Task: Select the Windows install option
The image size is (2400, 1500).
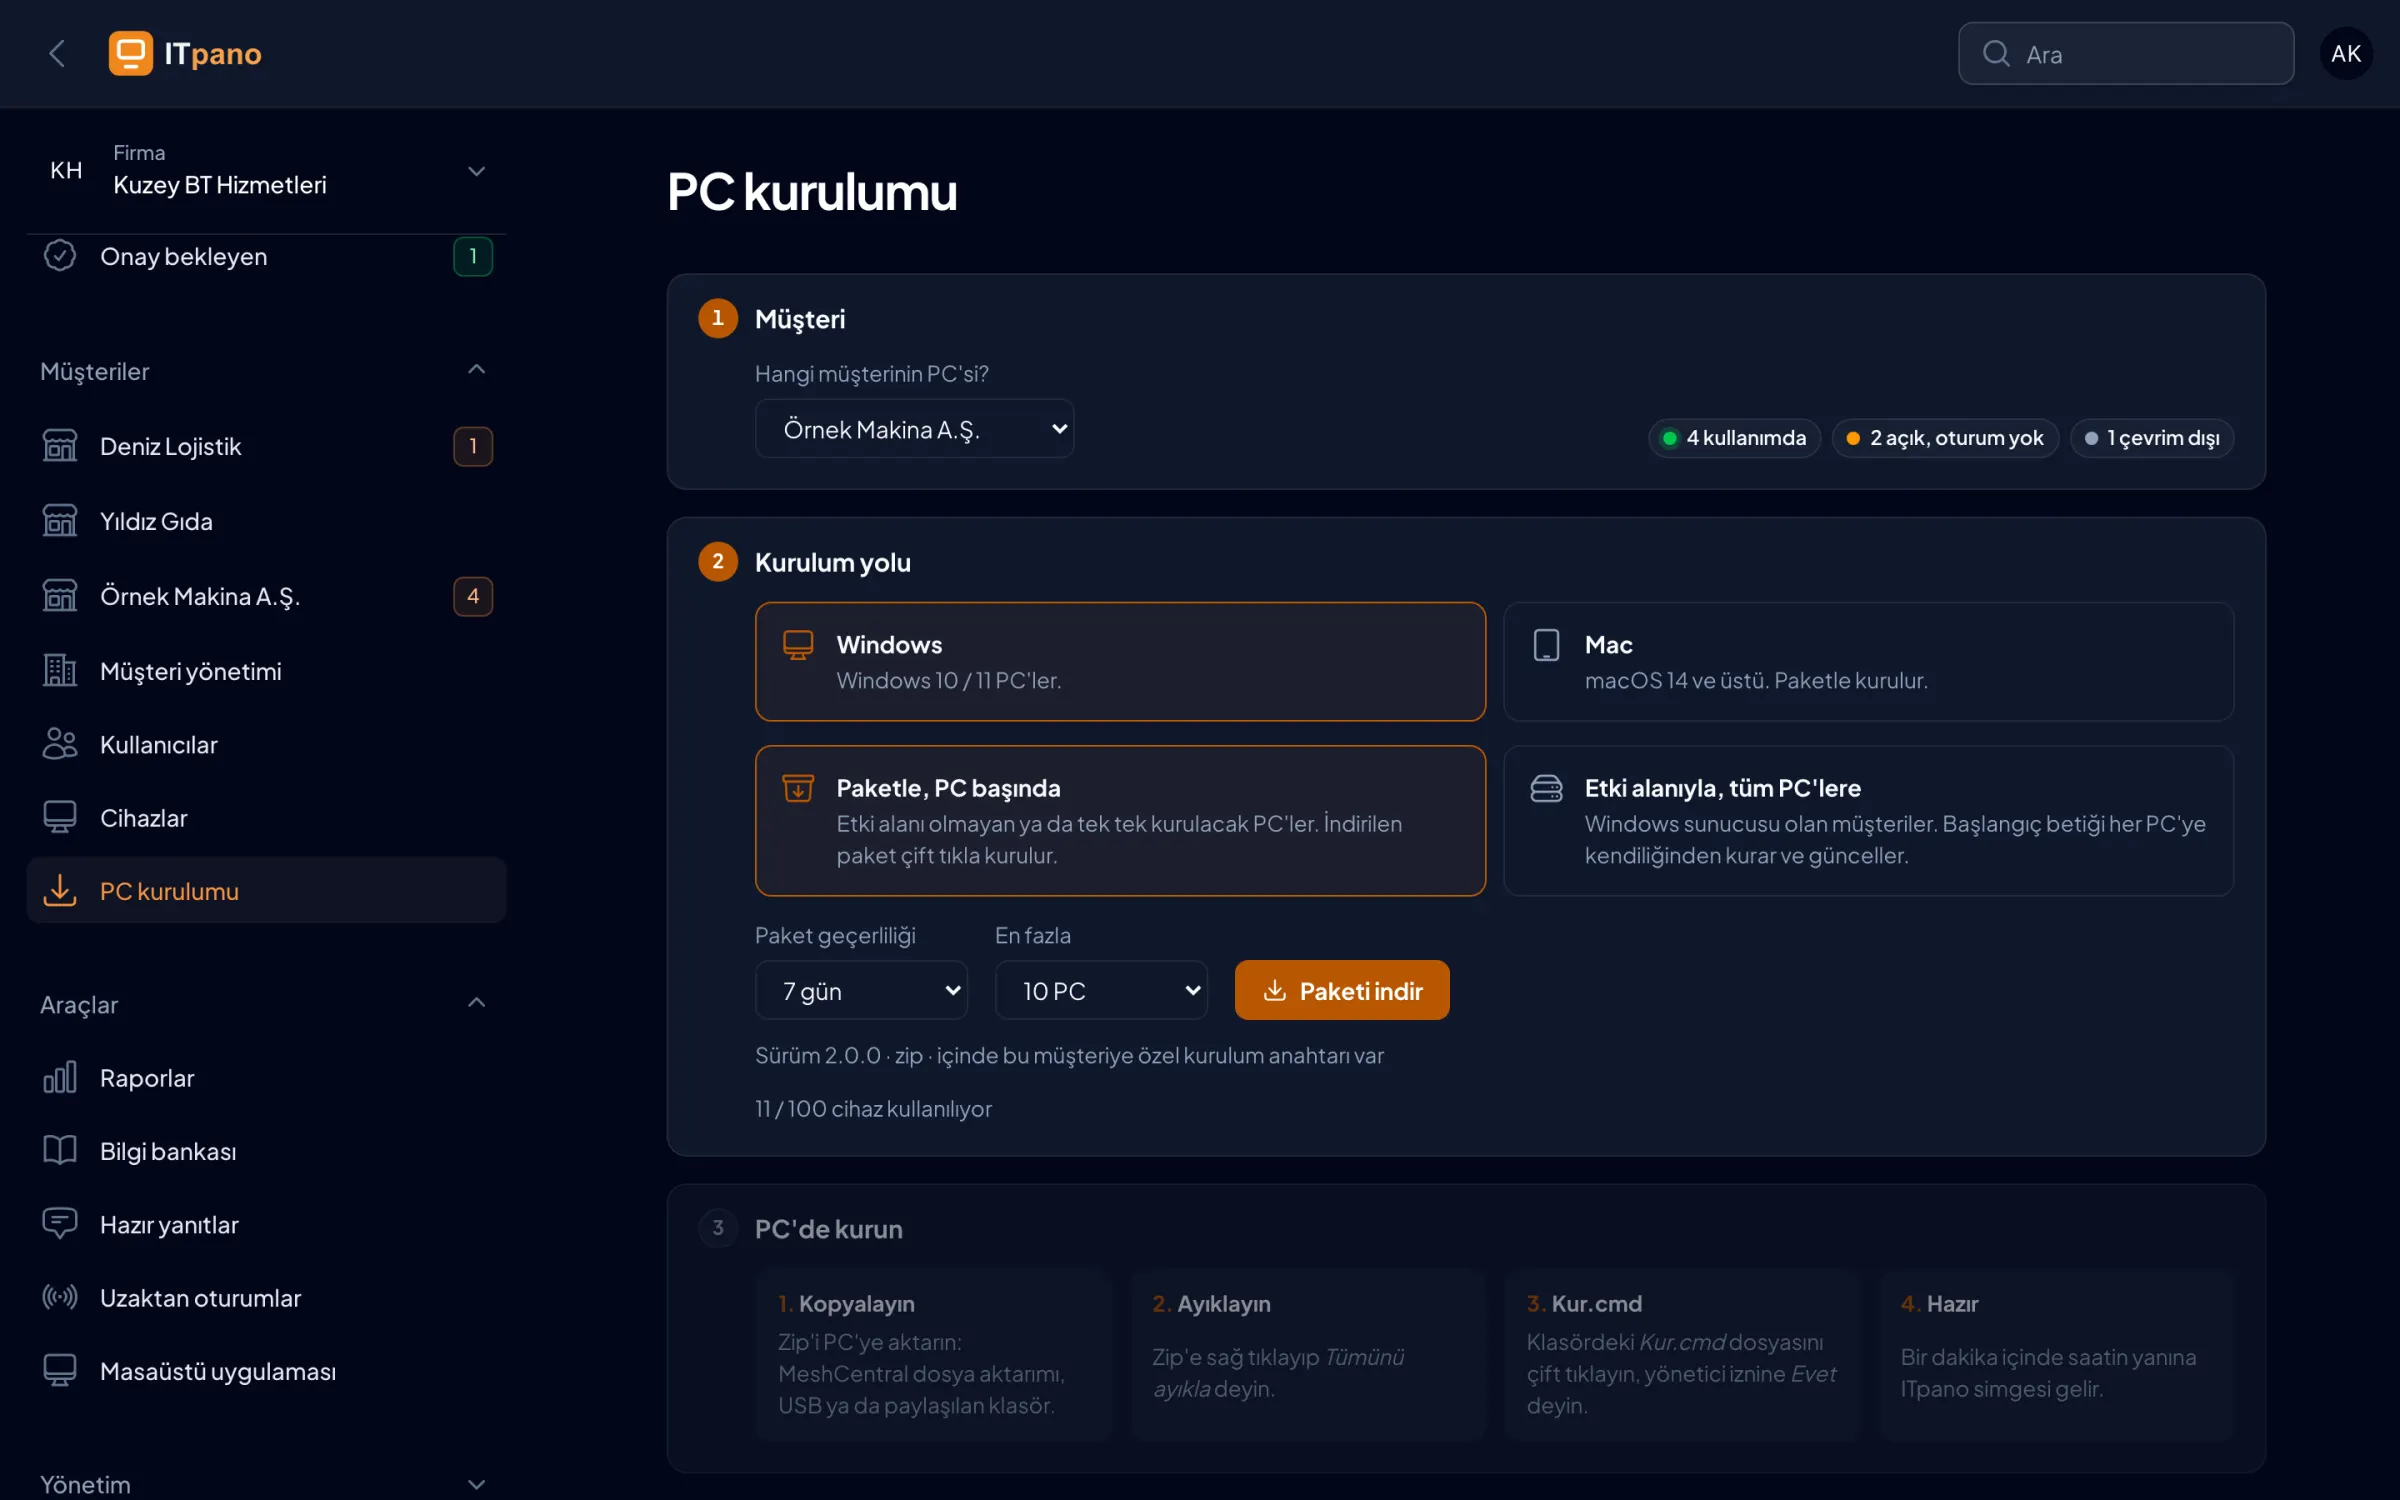Action: (x=1120, y=661)
